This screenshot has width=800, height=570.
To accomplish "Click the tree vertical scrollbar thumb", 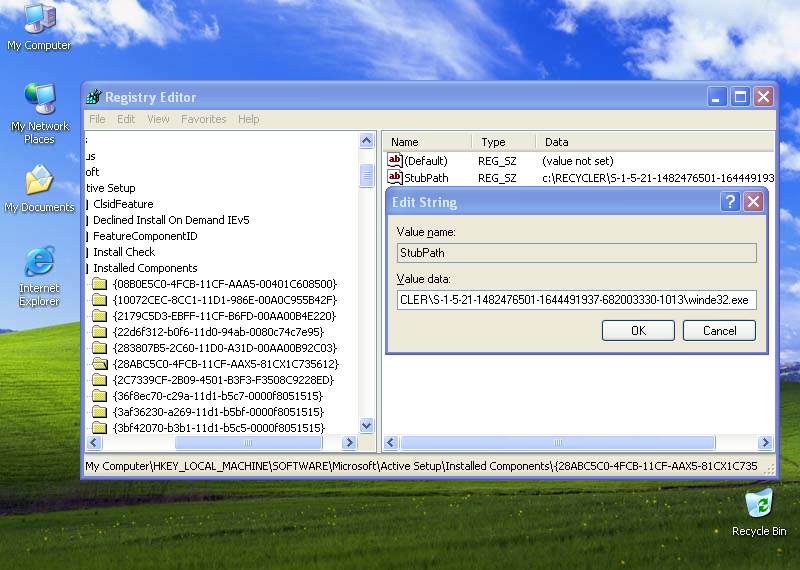I will (x=366, y=176).
